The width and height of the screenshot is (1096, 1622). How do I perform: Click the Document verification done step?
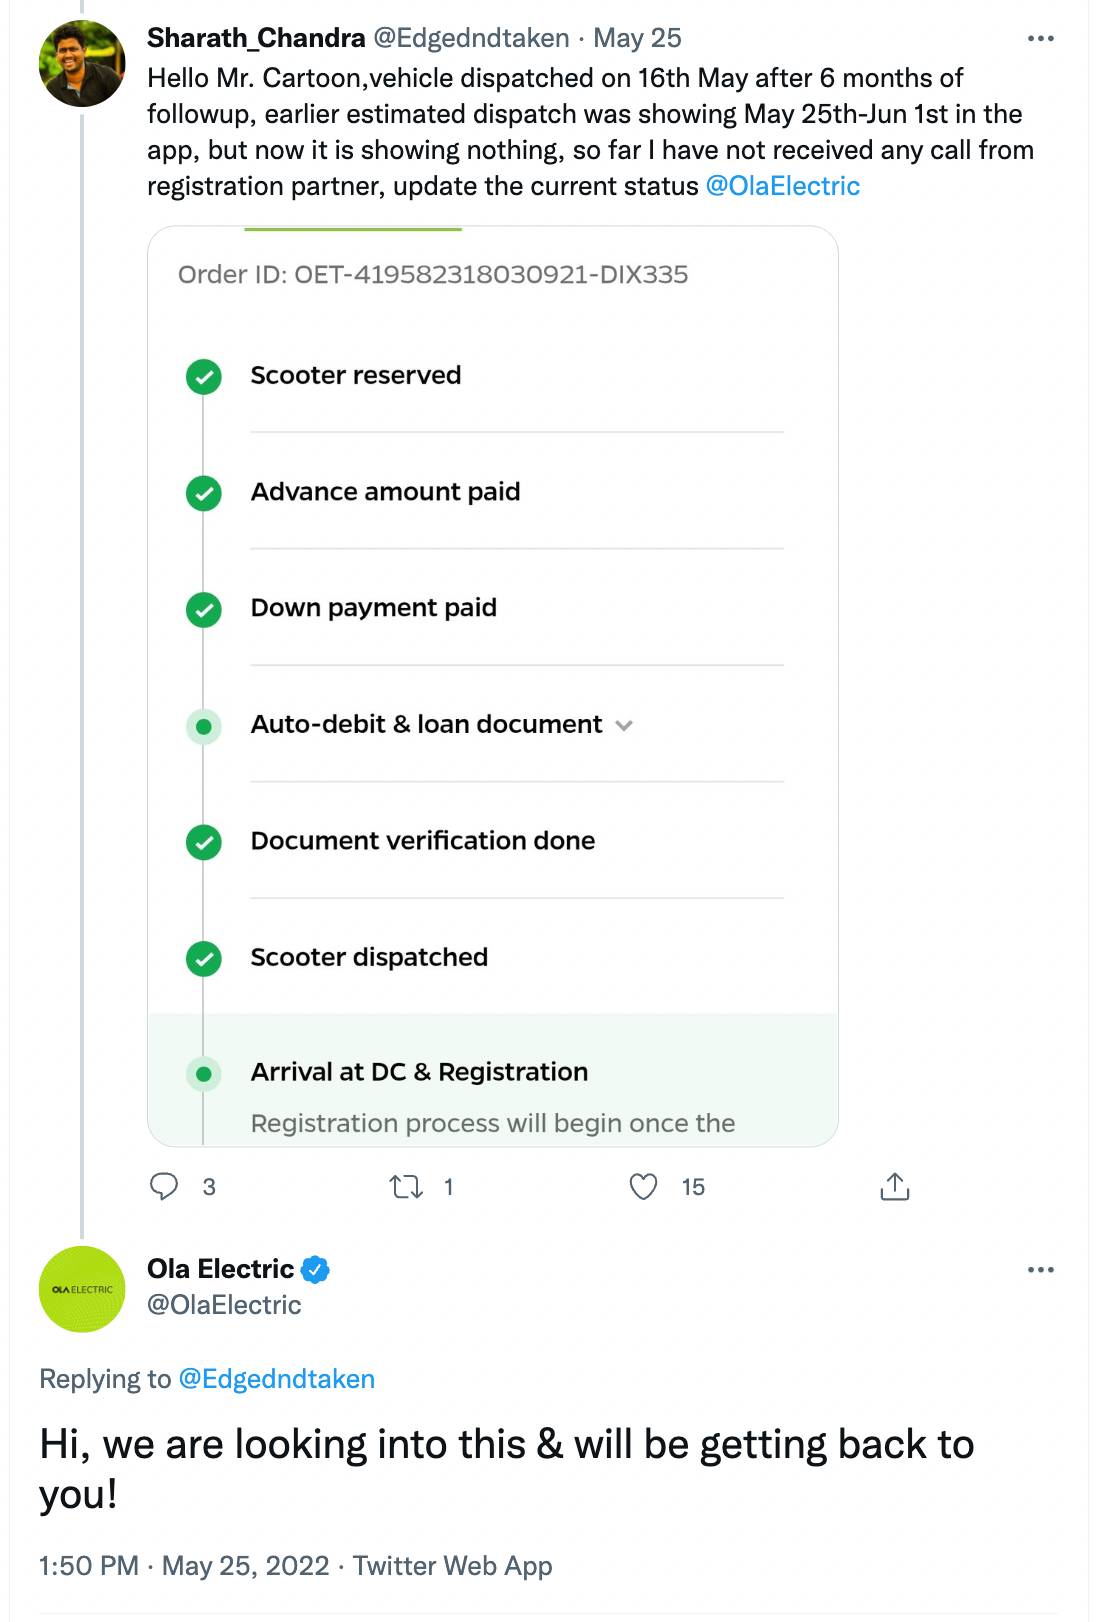pos(422,840)
